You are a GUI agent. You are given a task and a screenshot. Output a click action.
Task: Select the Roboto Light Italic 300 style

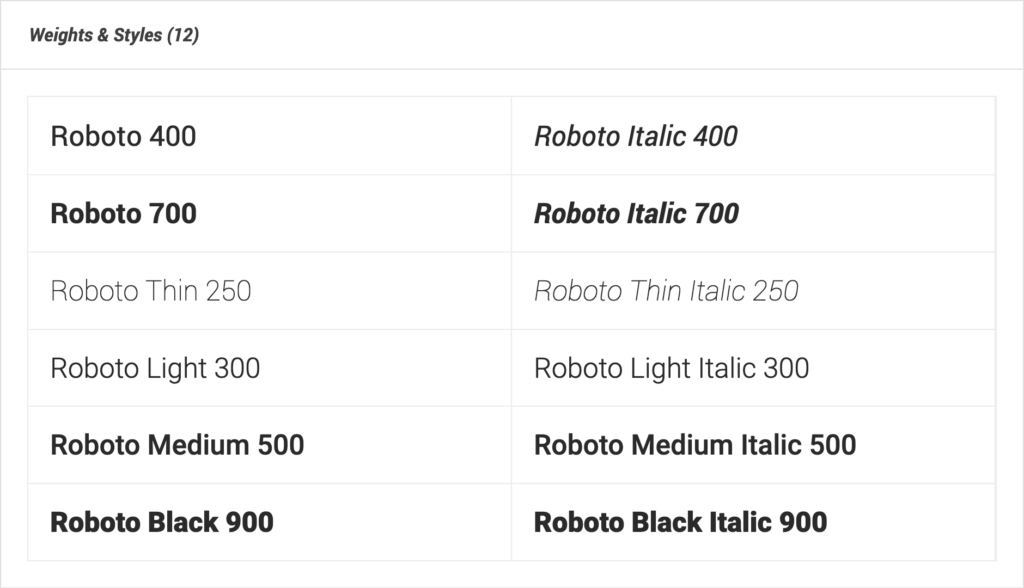click(x=671, y=368)
